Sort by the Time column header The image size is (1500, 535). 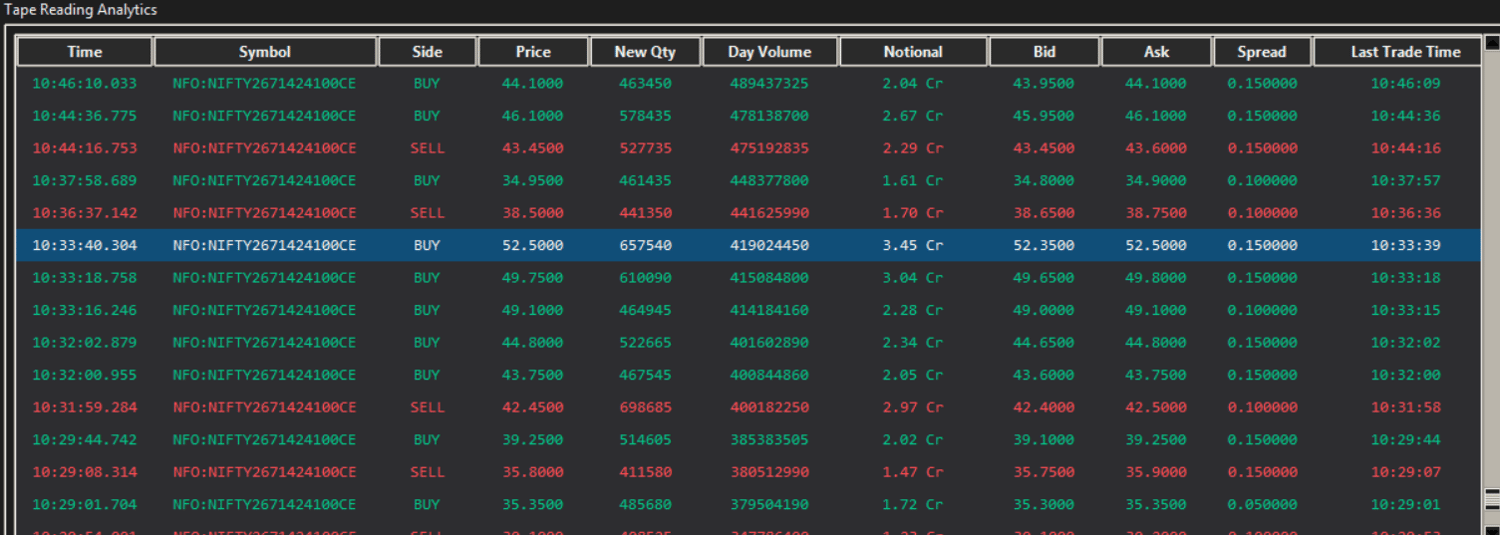pyautogui.click(x=85, y=52)
